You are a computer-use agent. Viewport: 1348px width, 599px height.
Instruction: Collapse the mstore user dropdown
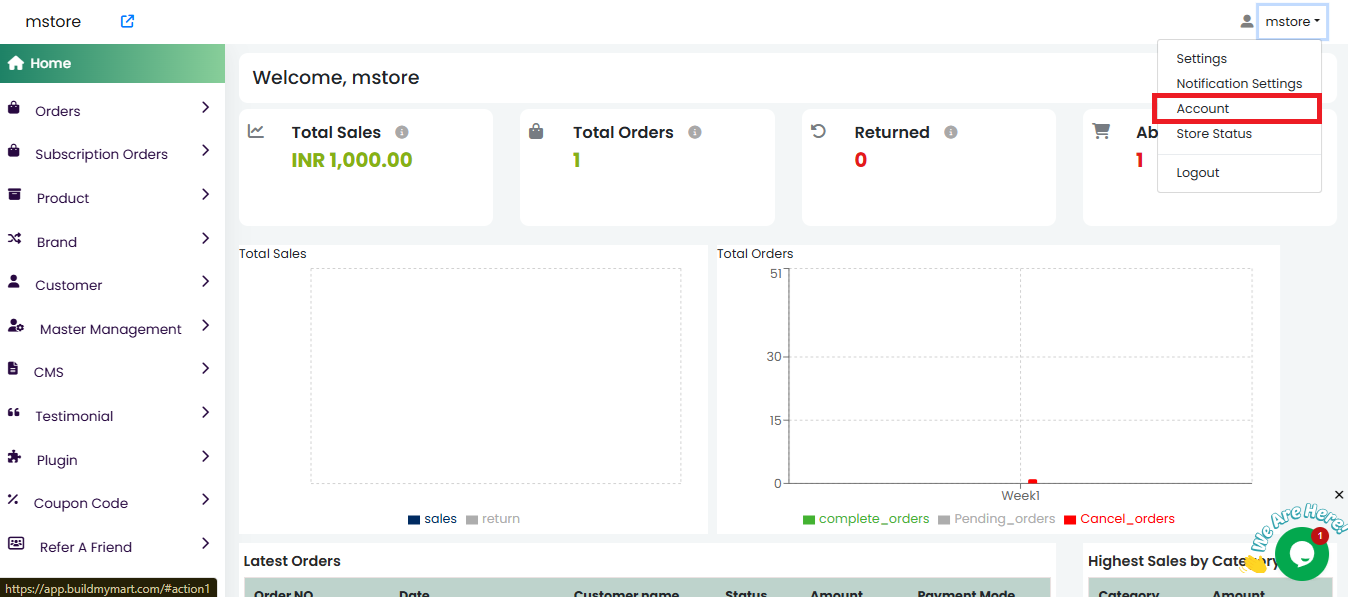point(1292,21)
